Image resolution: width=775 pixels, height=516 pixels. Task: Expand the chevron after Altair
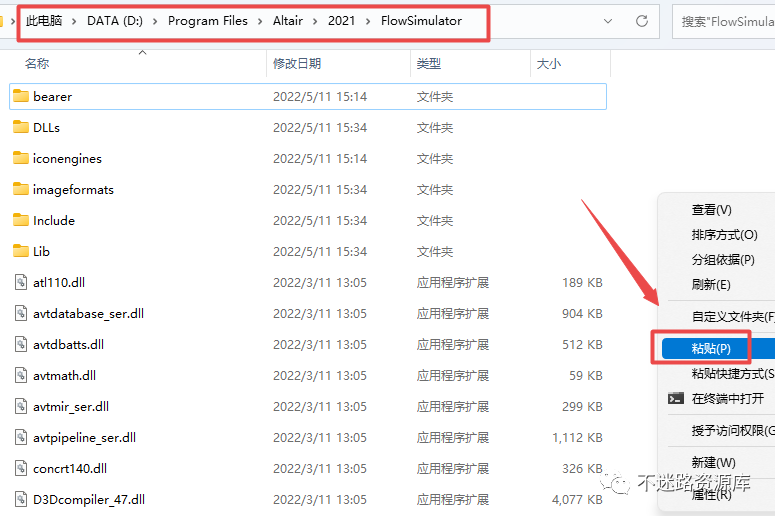tap(315, 21)
